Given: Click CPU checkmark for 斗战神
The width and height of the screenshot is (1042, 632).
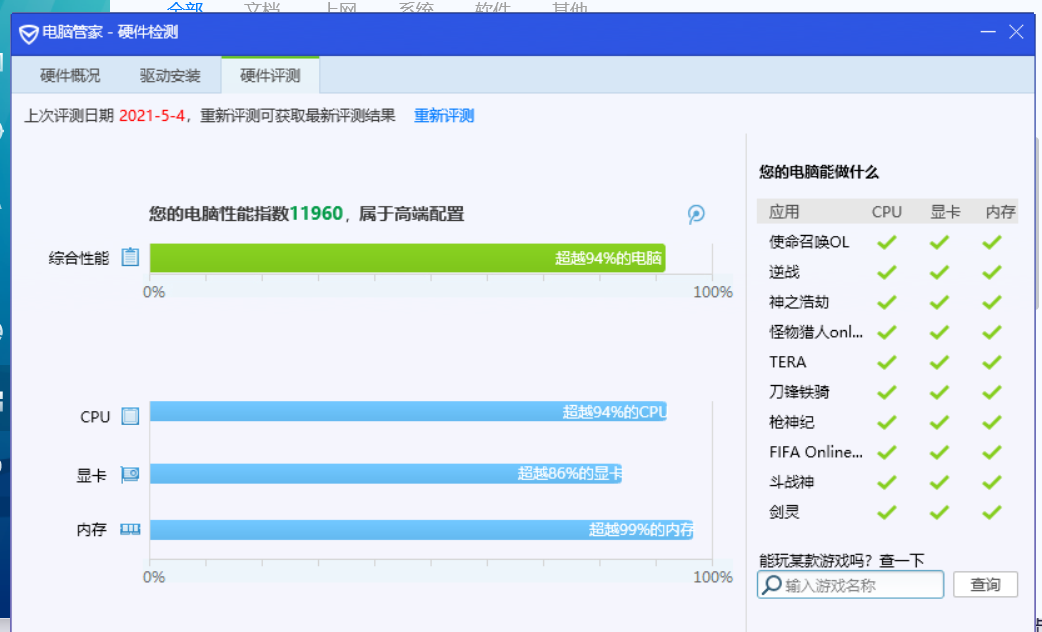Looking at the screenshot, I should point(886,482).
